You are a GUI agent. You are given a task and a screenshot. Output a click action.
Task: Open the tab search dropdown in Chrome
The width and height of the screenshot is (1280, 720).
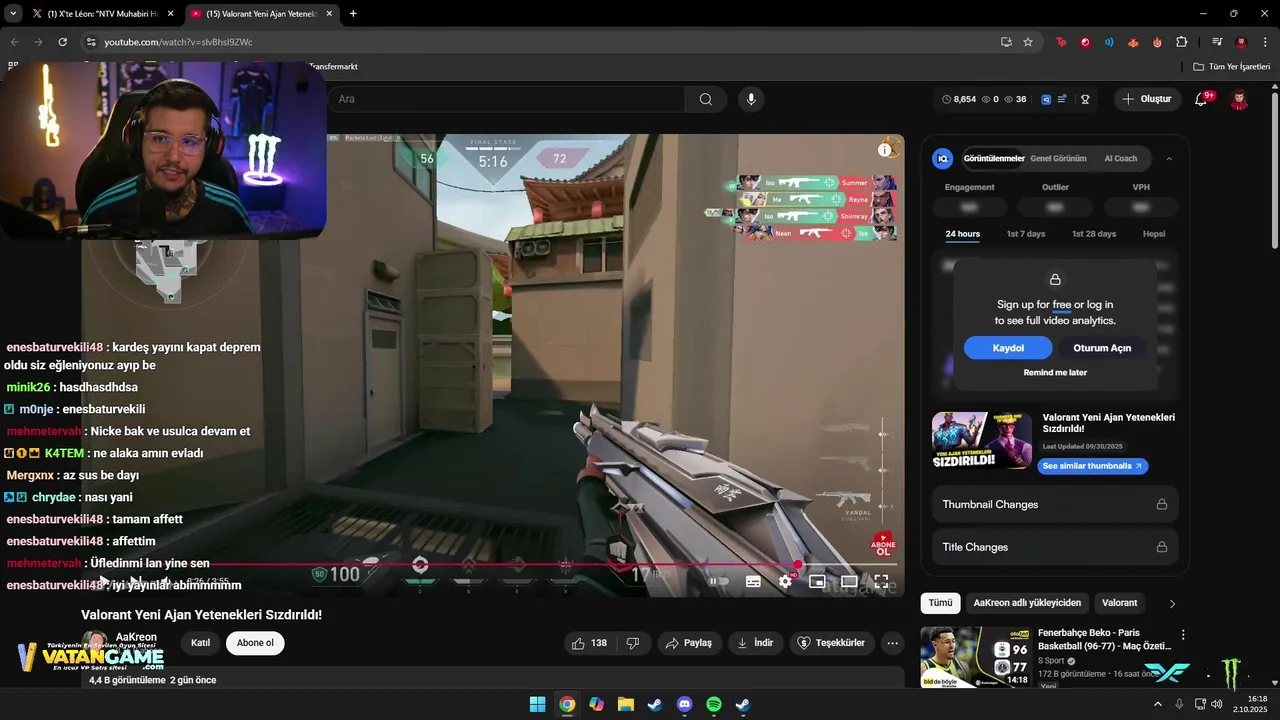pyautogui.click(x=13, y=14)
